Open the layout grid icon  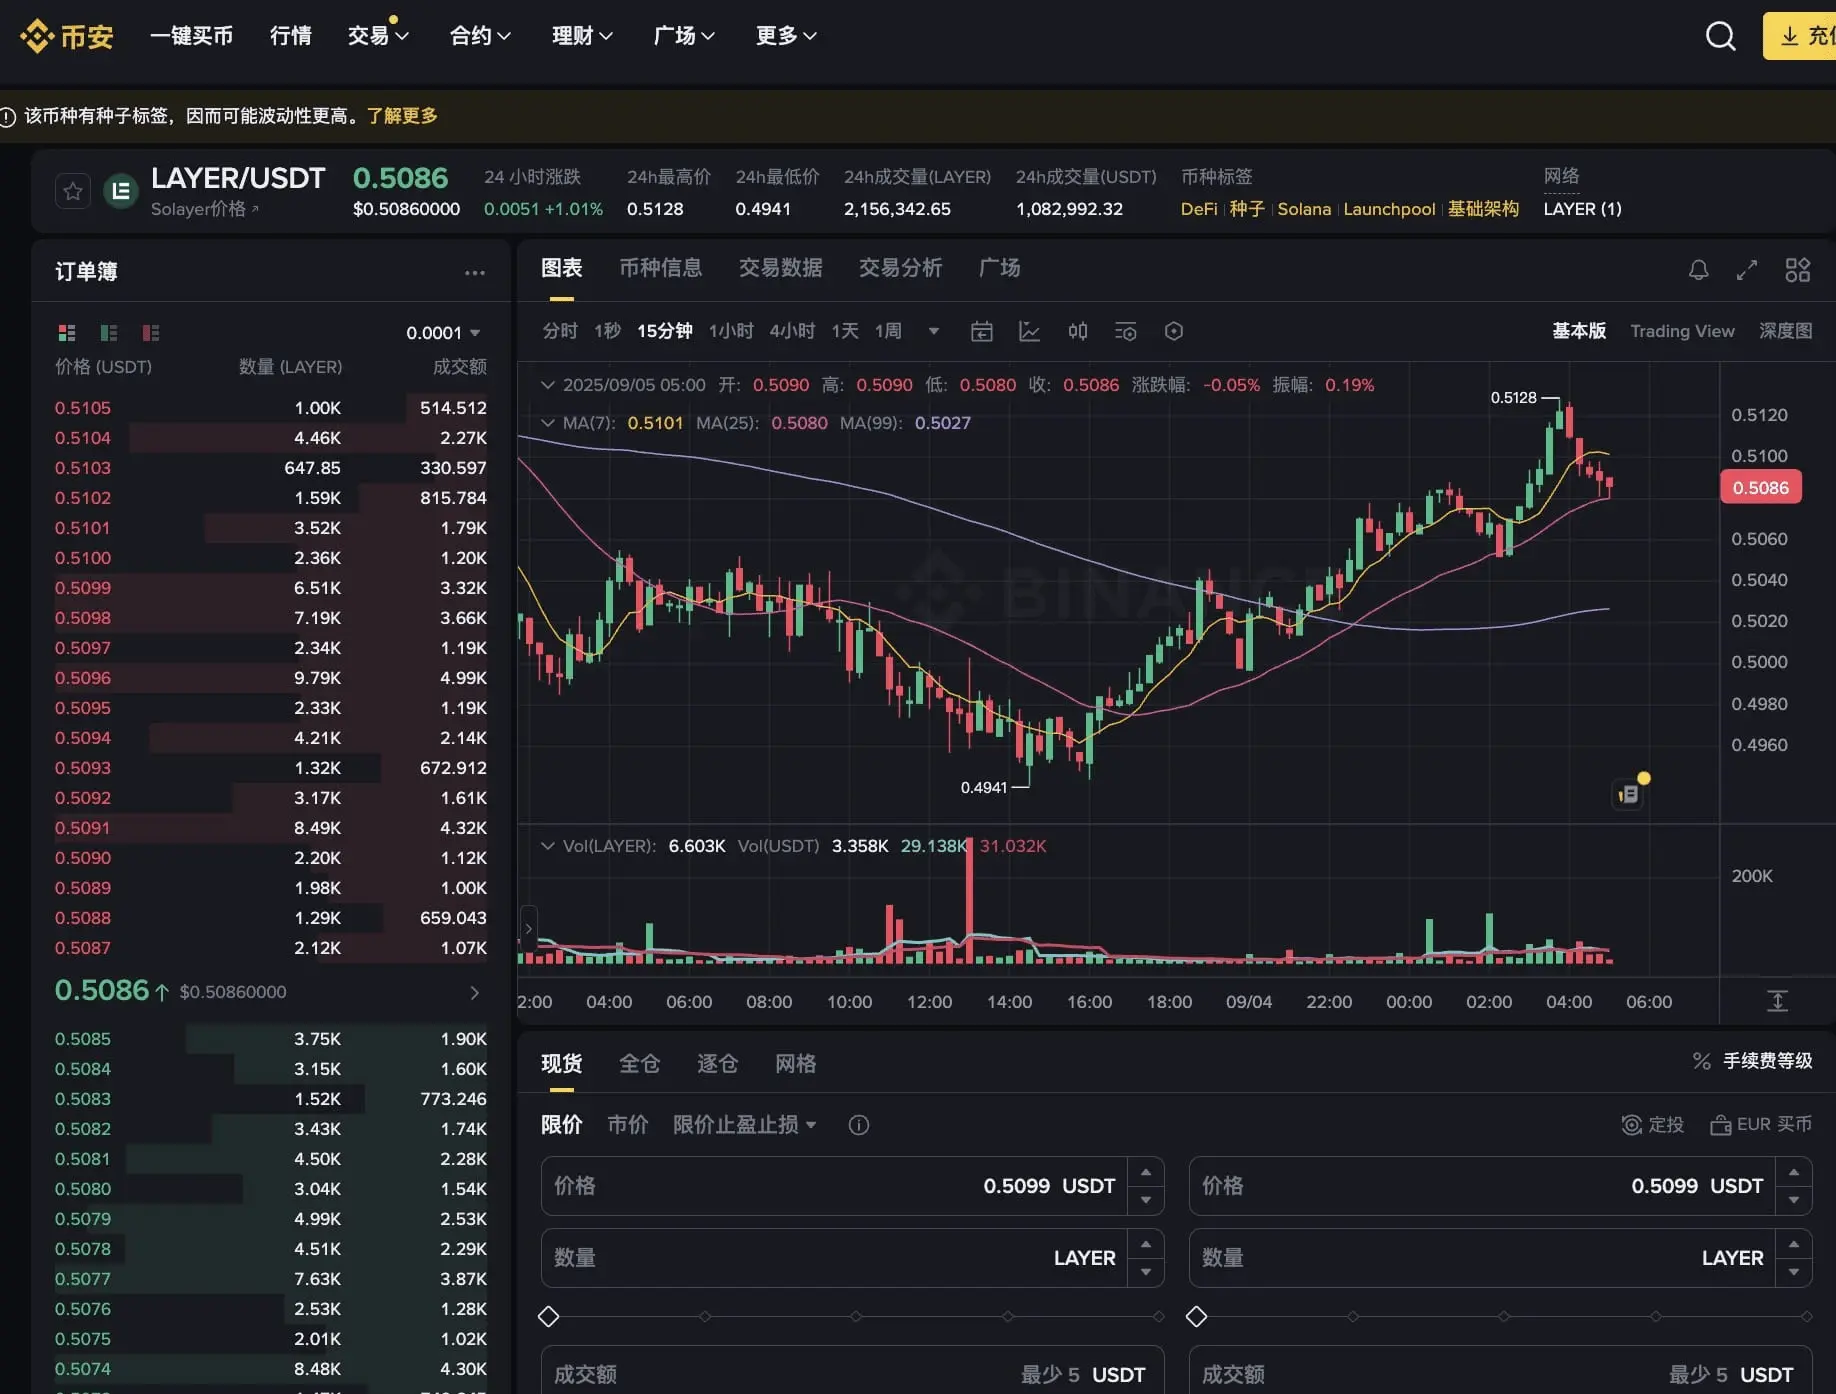point(1797,270)
